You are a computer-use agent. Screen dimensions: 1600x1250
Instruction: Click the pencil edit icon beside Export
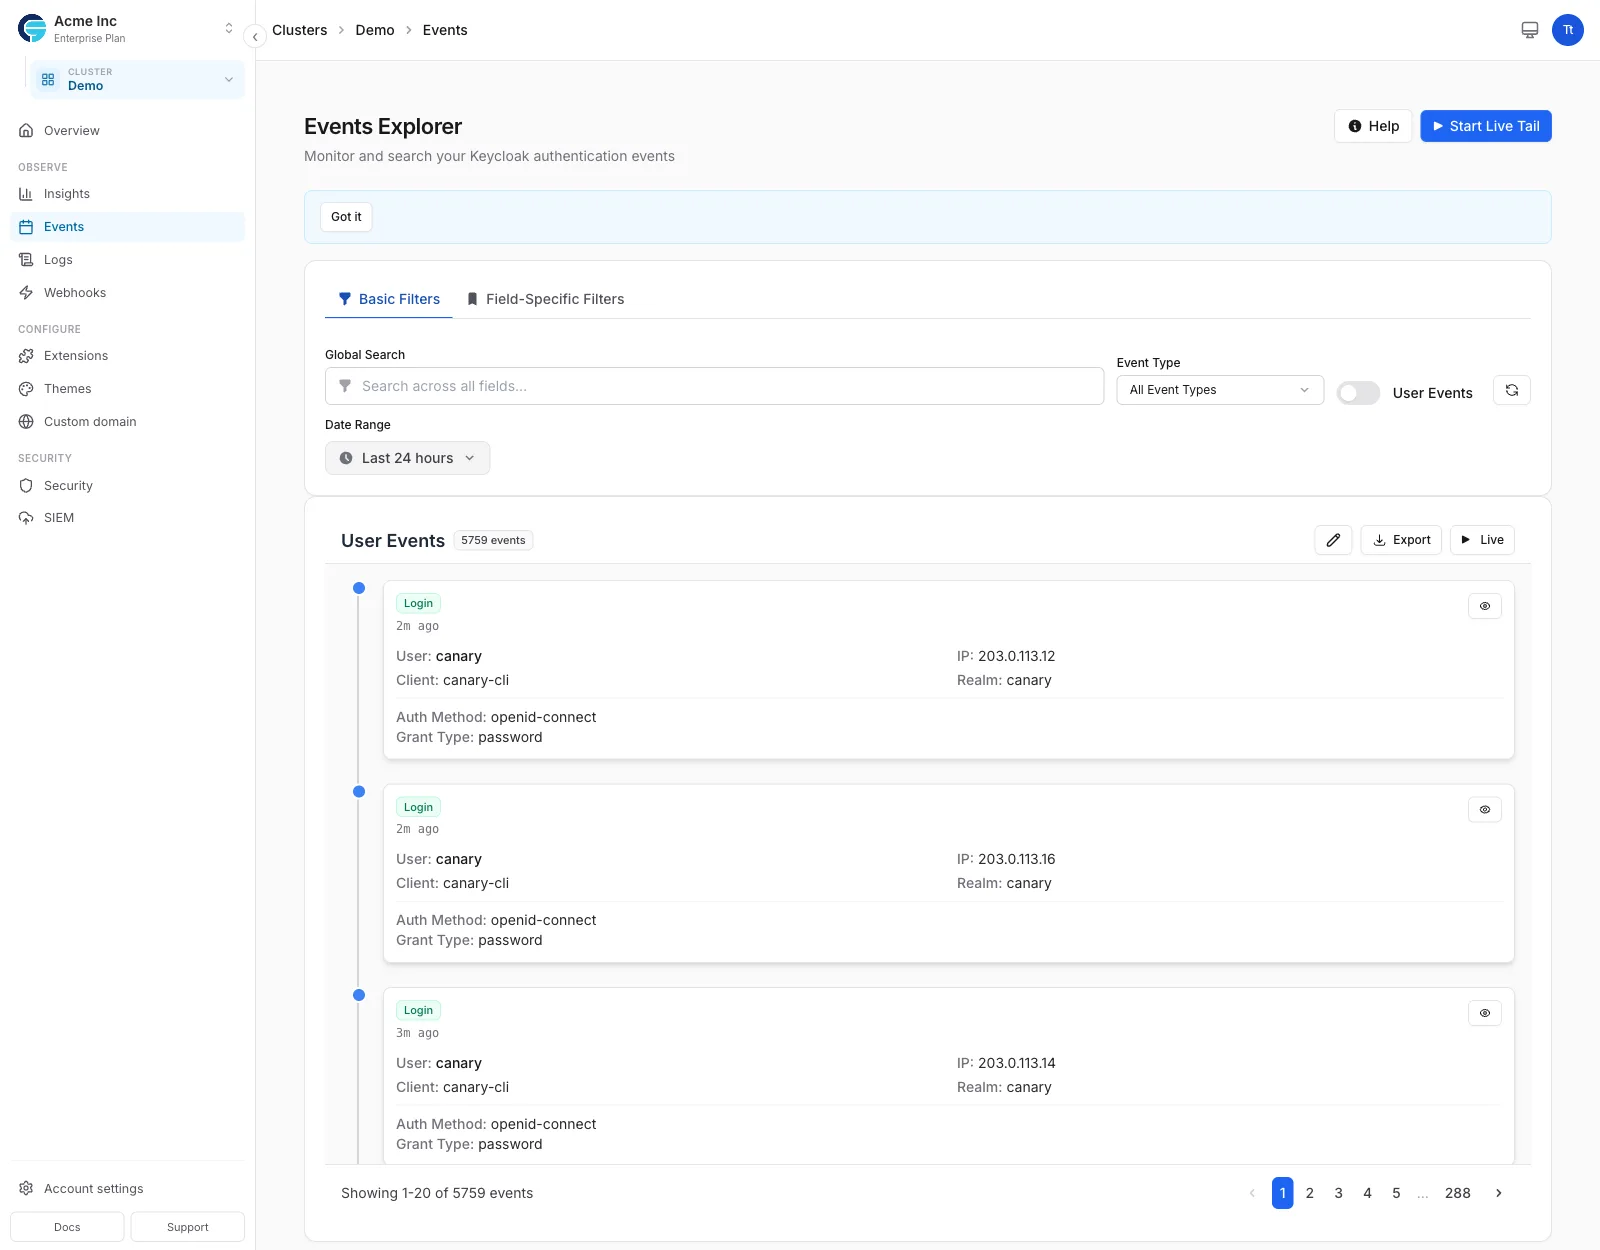(x=1333, y=540)
